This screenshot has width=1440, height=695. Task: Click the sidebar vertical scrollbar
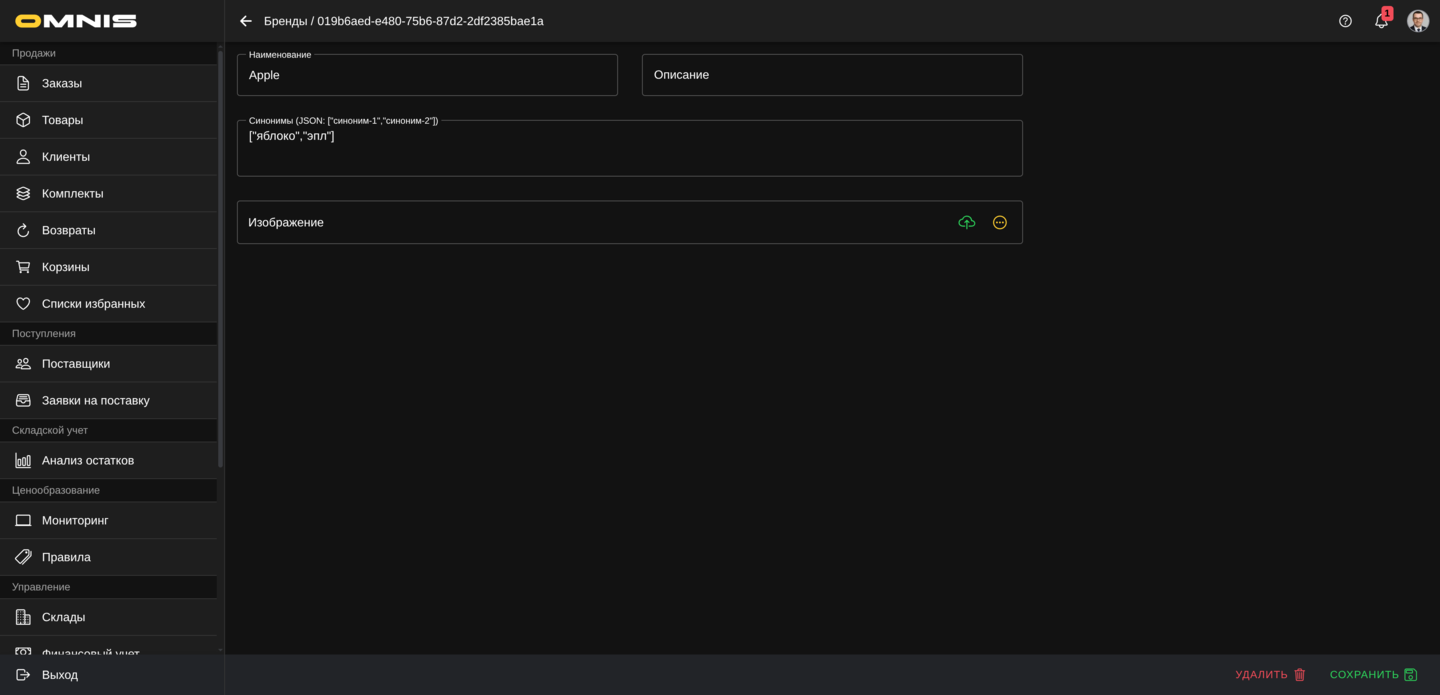click(220, 260)
